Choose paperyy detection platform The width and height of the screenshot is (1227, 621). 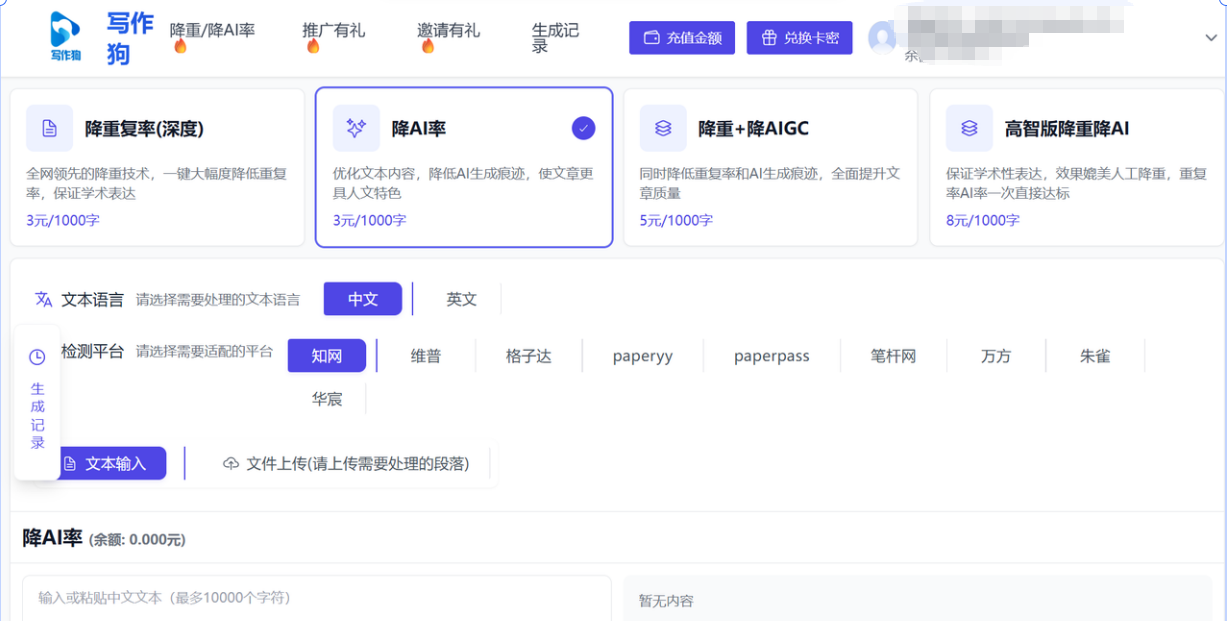click(643, 356)
